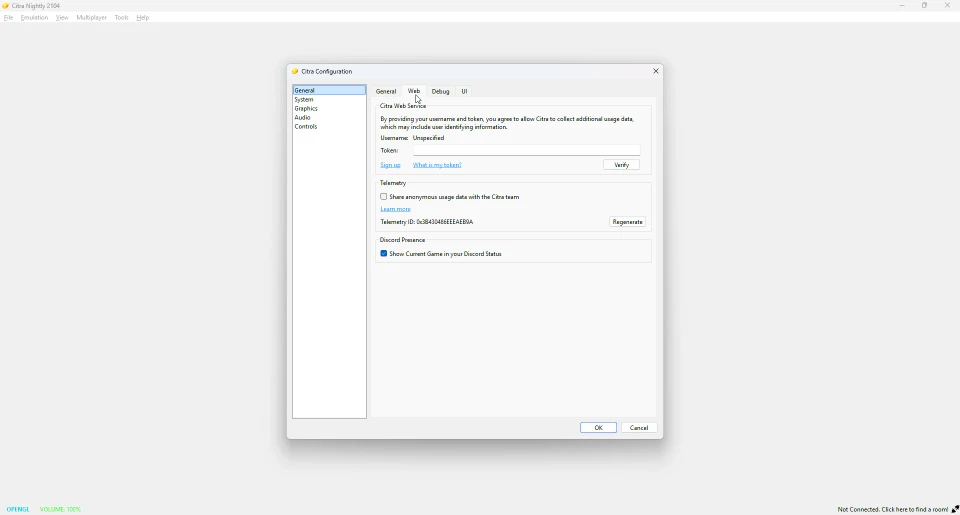Screen dimensions: 960x515
Task: Enable sharing anonymous usage data checkbox
Action: 384,197
